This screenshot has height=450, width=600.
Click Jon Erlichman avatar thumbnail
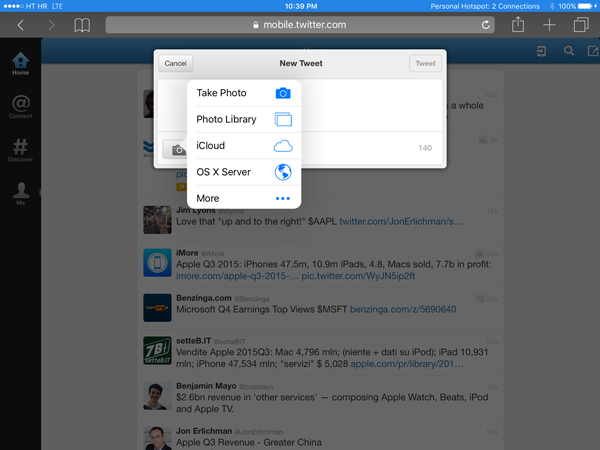[x=157, y=439]
